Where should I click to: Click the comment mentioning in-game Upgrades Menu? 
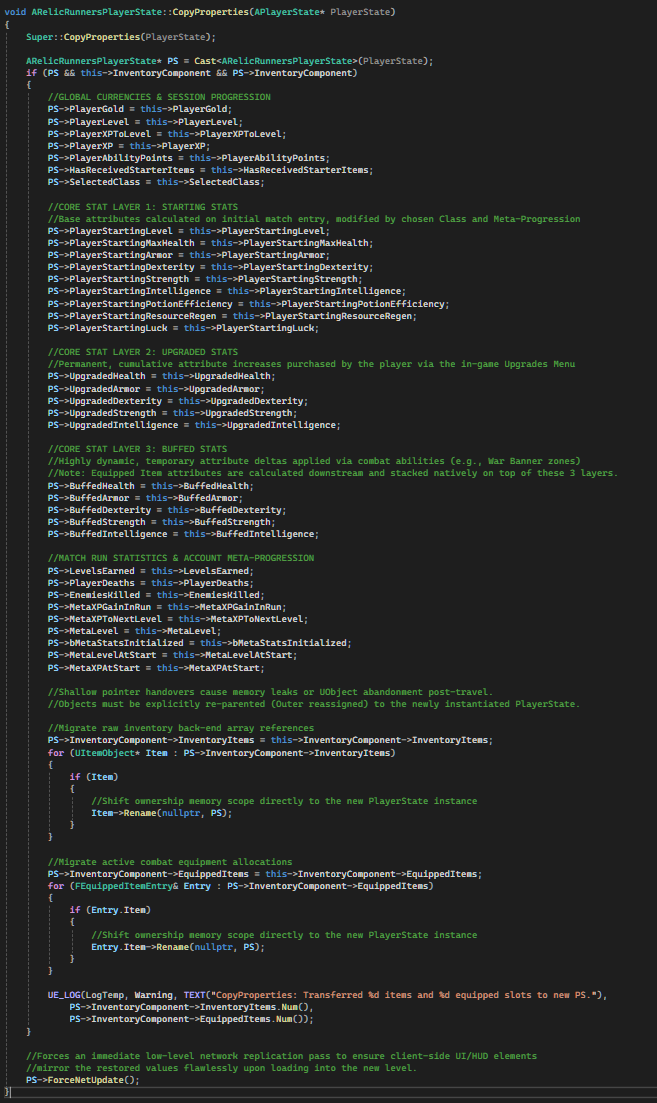312,364
